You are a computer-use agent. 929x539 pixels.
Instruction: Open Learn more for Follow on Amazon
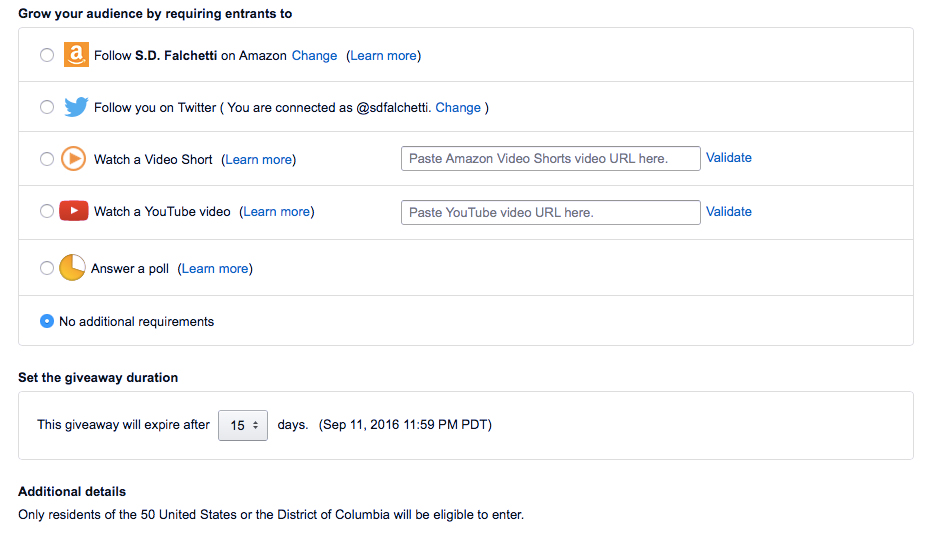coord(383,56)
